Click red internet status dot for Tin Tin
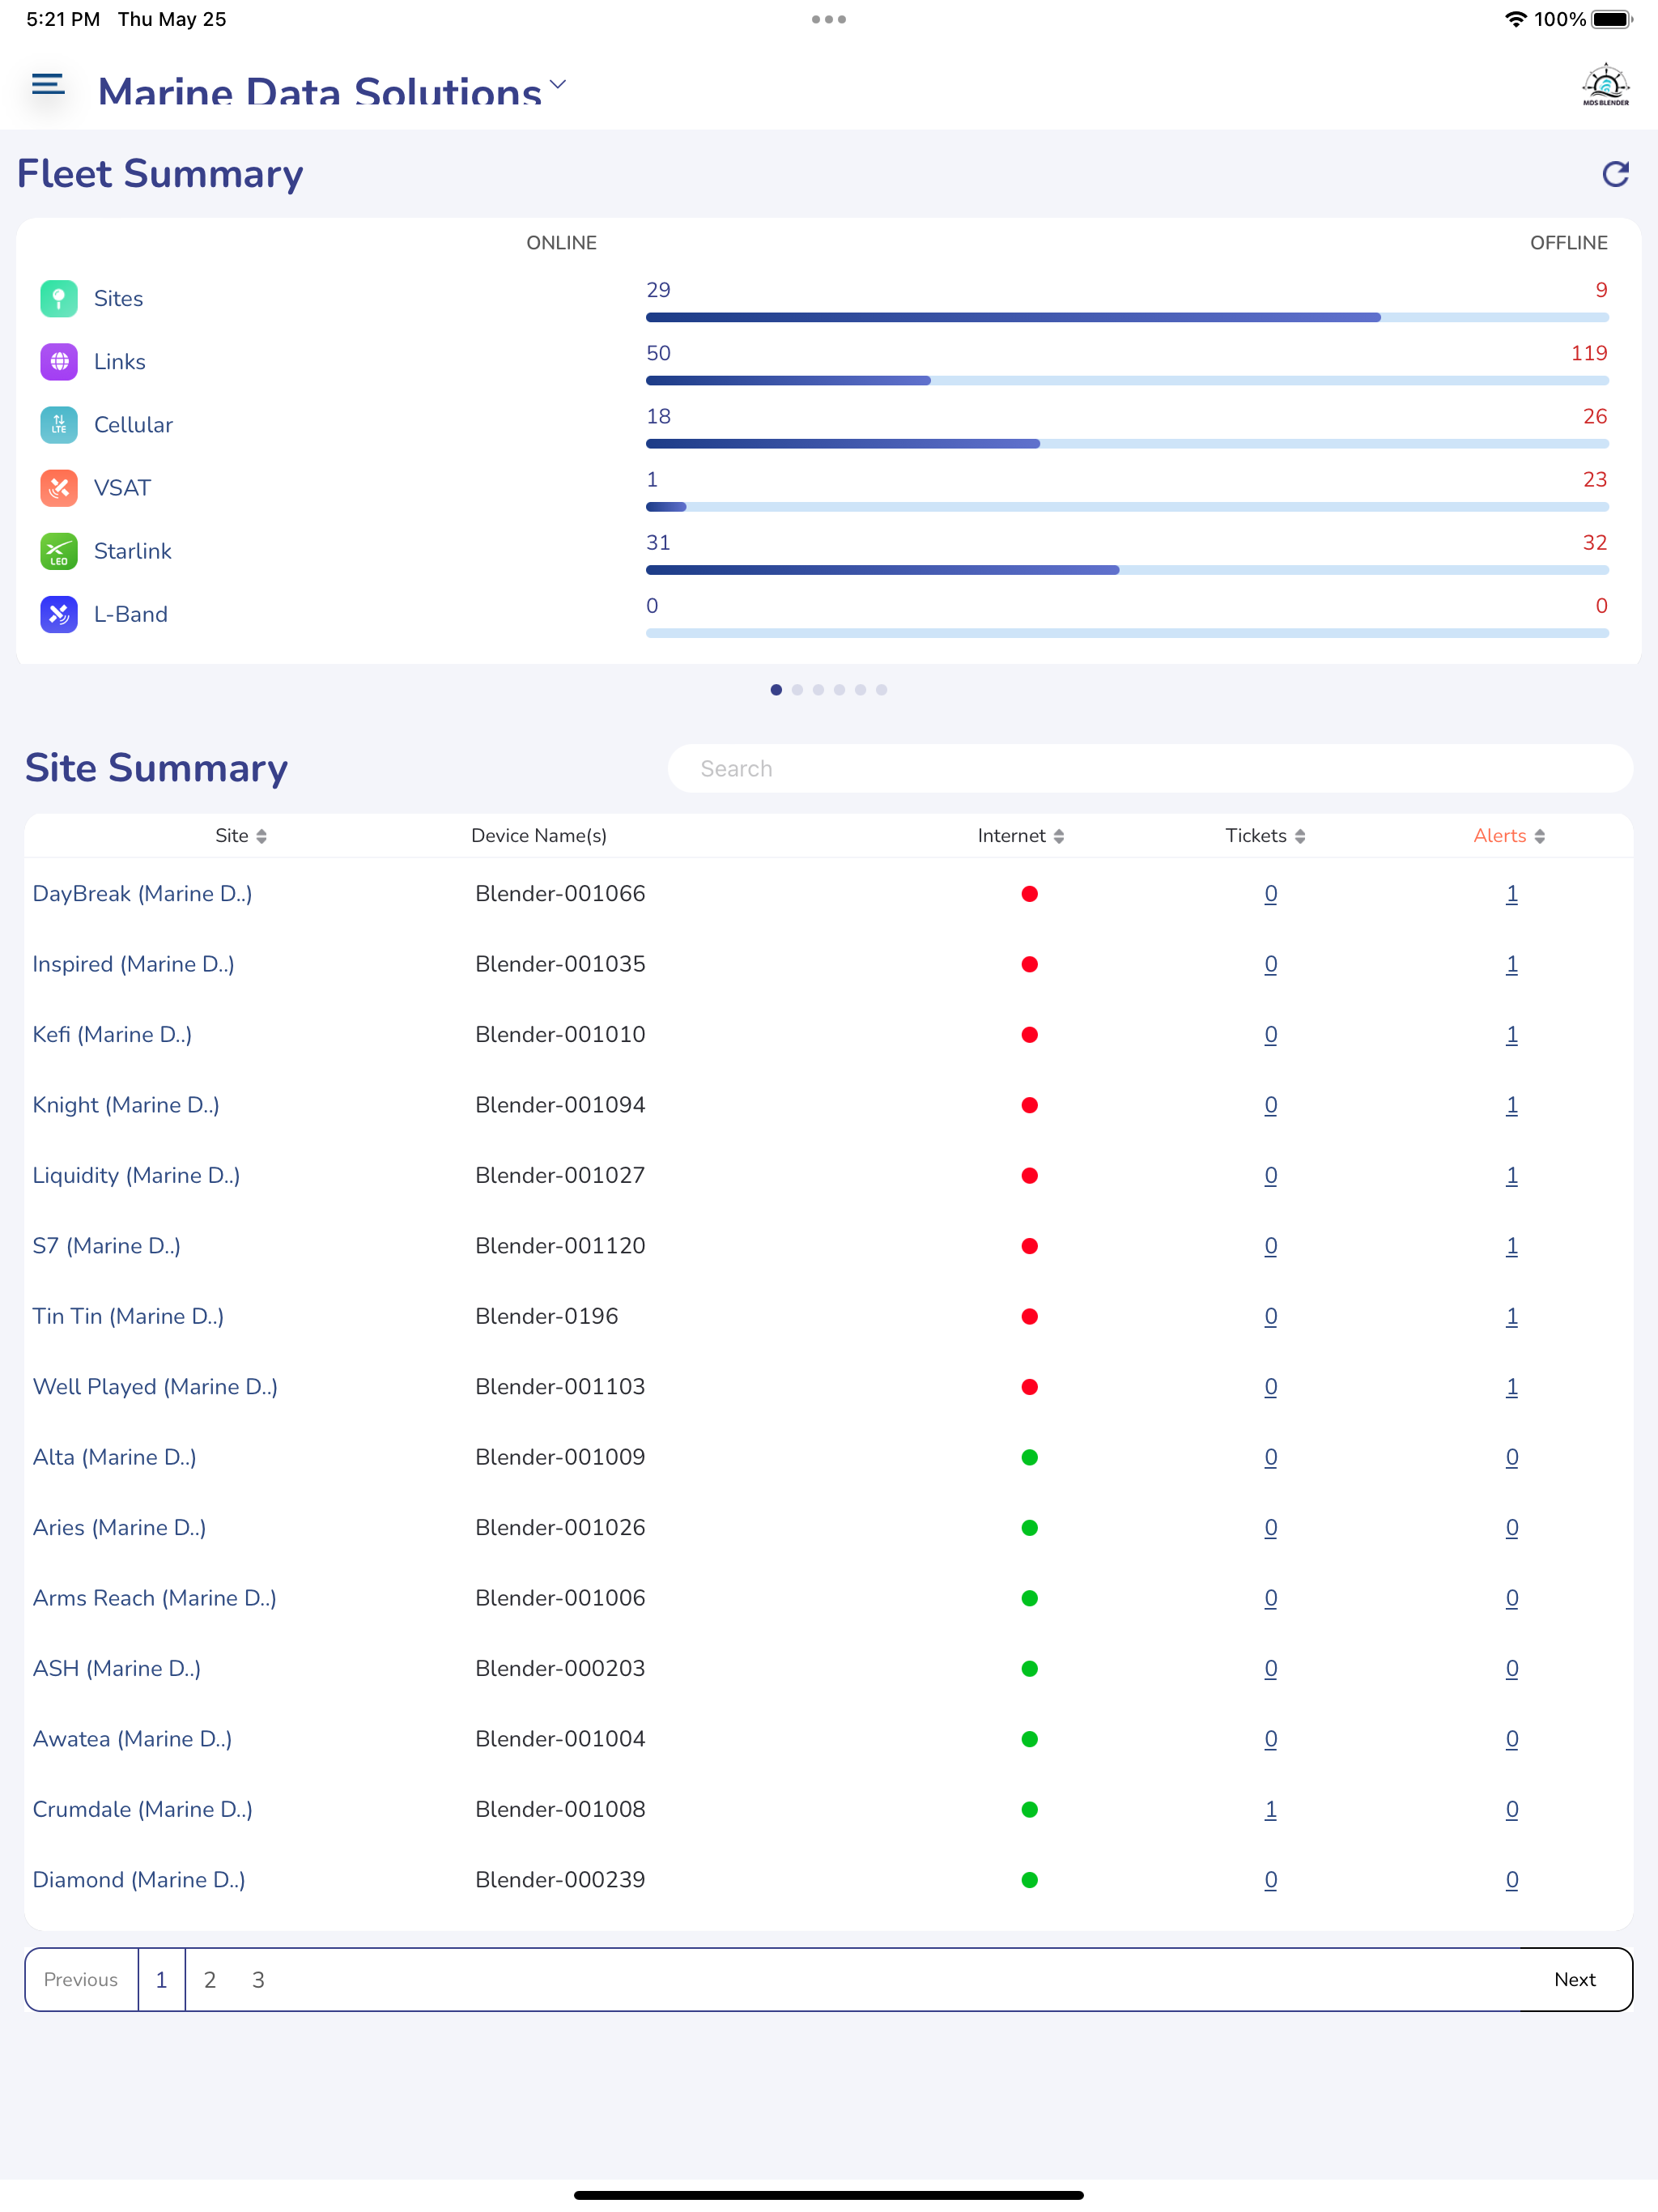 (x=1029, y=1316)
